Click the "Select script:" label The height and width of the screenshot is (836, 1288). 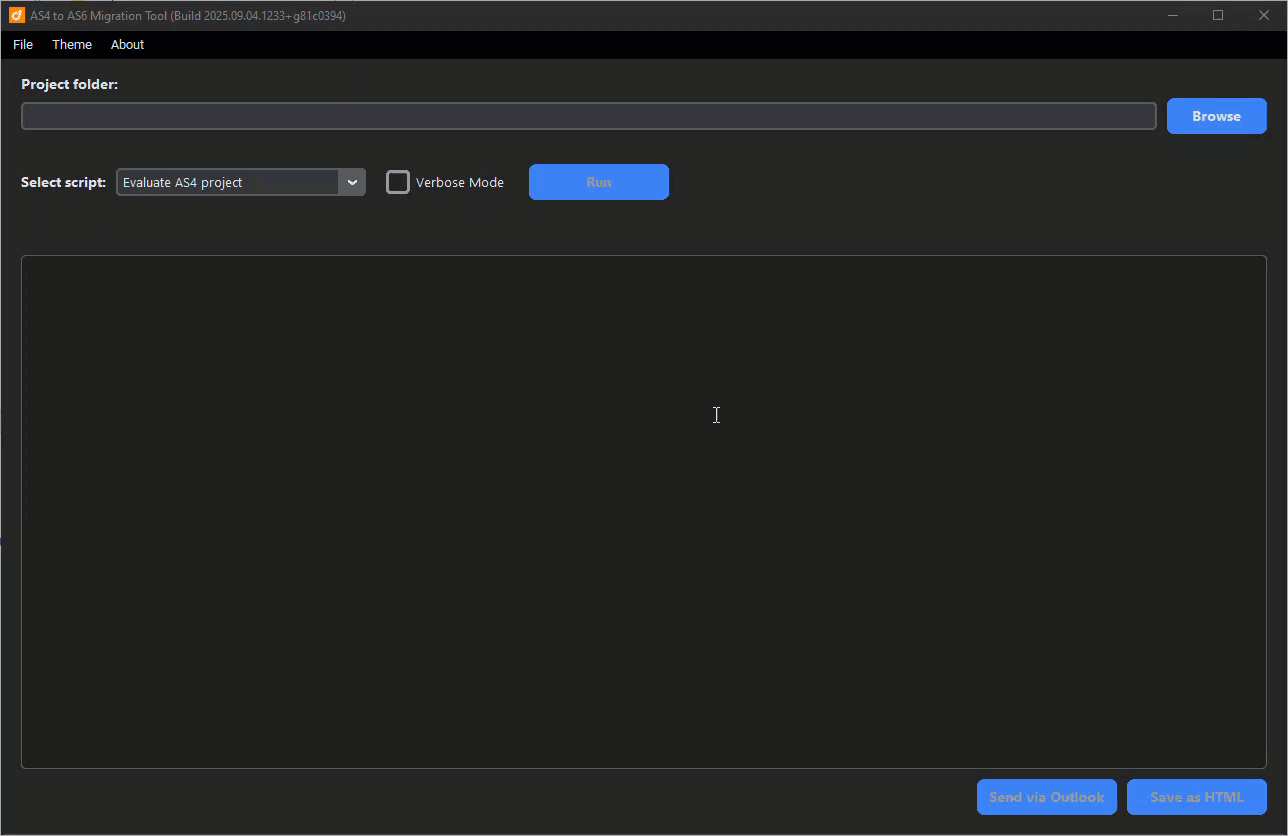click(64, 182)
